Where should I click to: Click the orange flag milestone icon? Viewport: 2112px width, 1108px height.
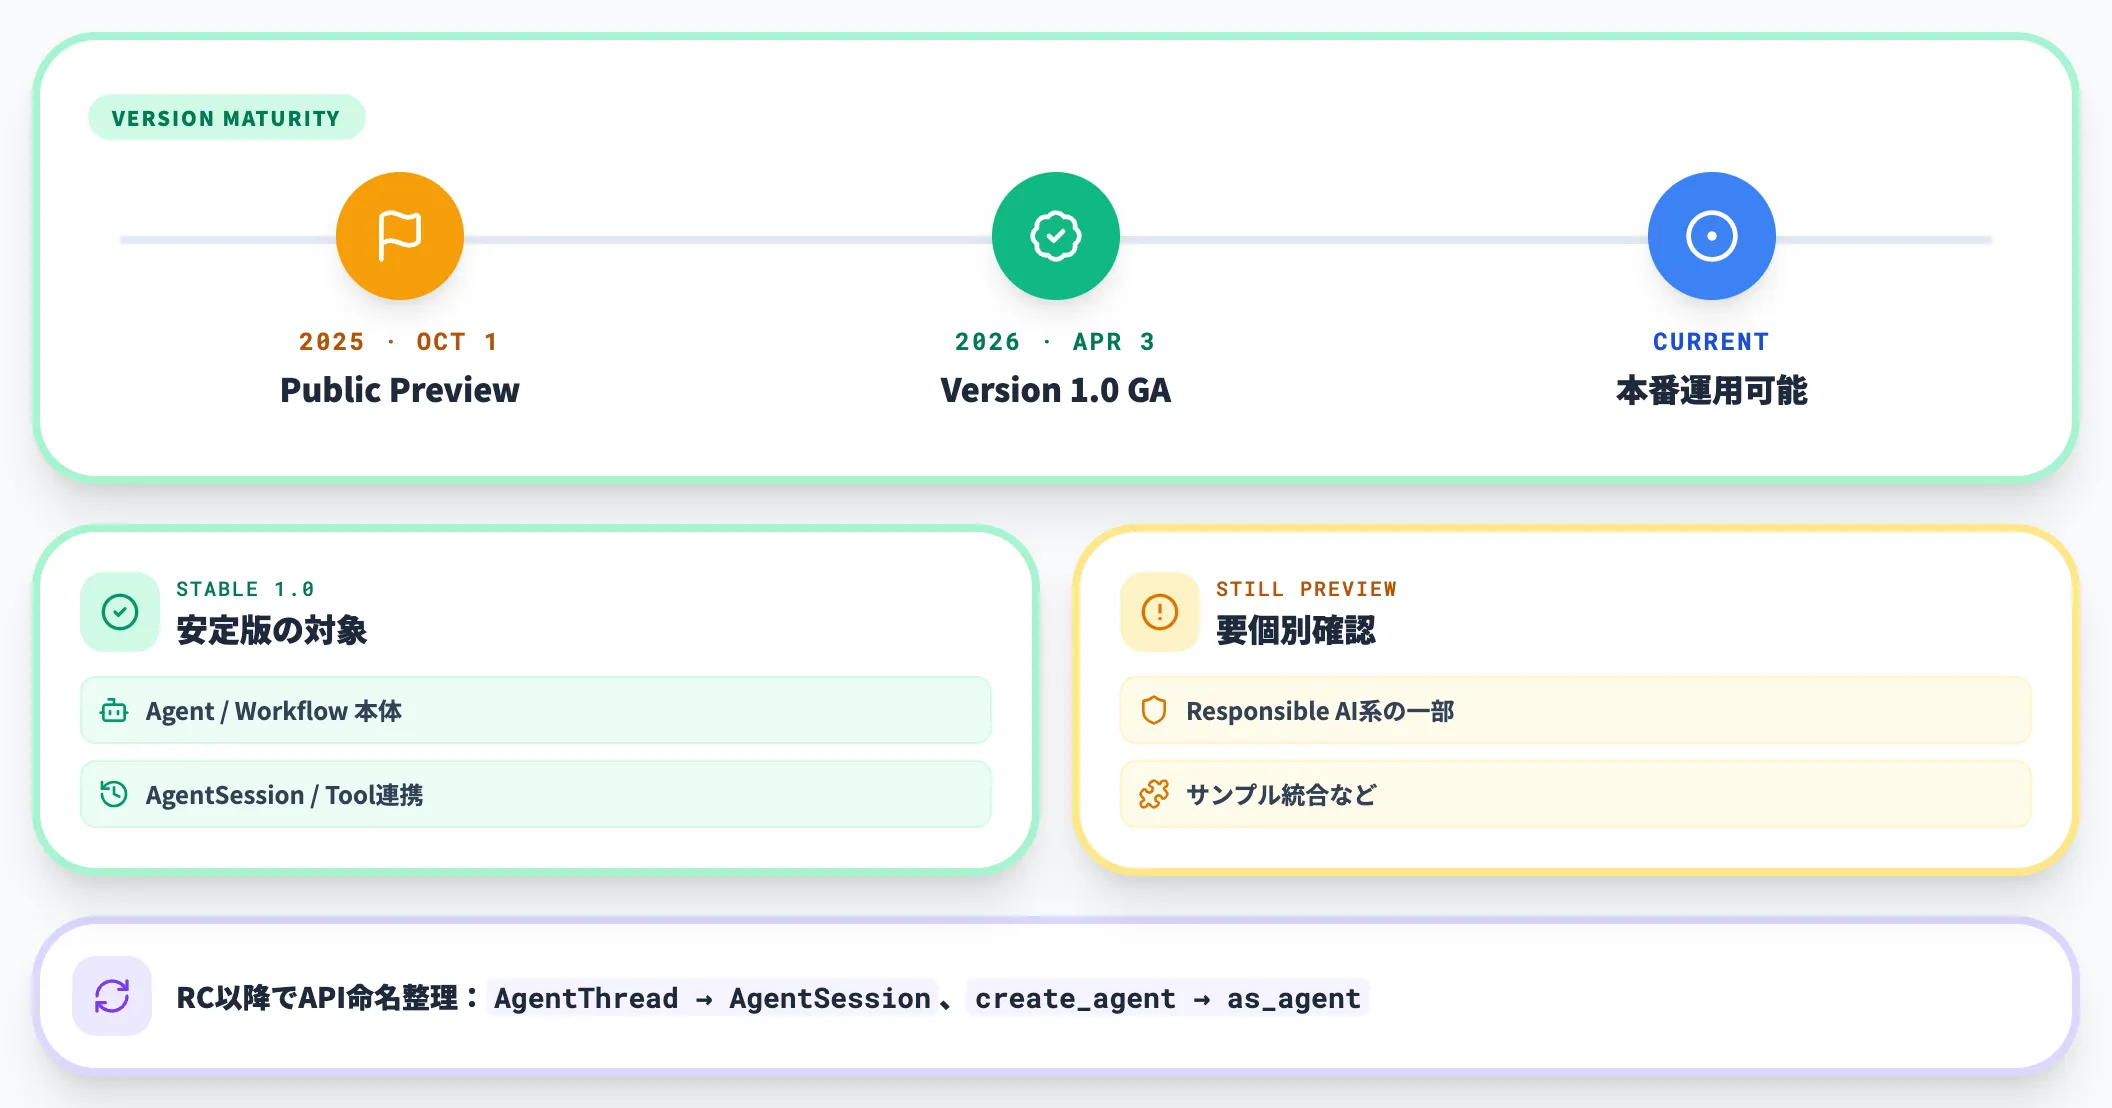[x=400, y=236]
